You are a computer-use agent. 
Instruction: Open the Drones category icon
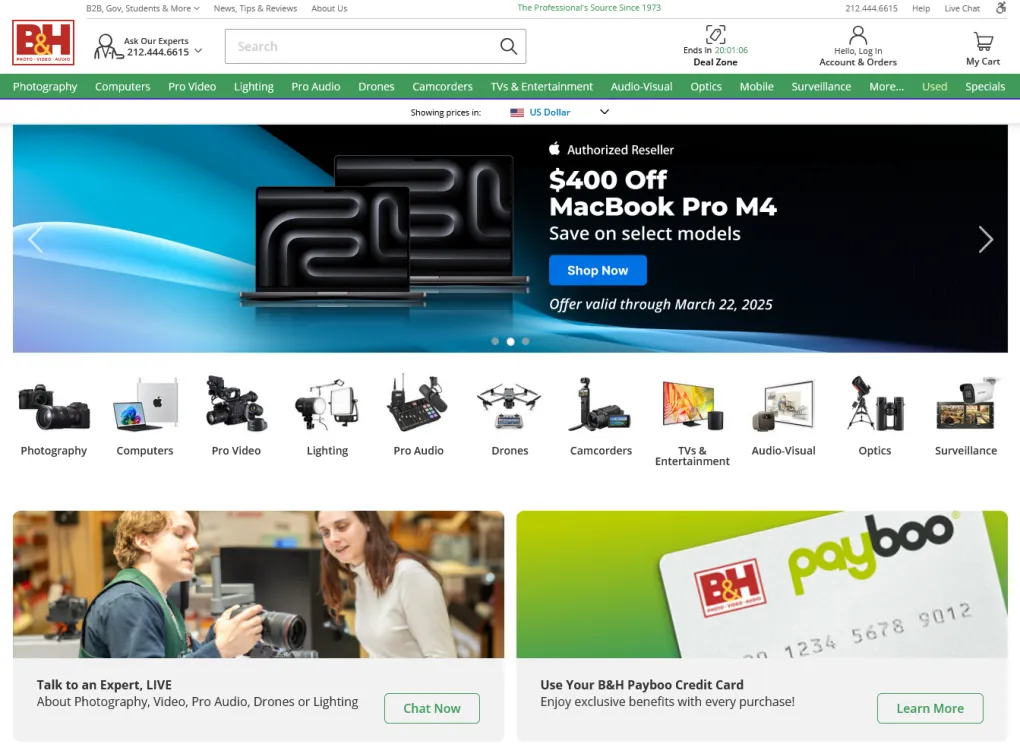coord(509,405)
